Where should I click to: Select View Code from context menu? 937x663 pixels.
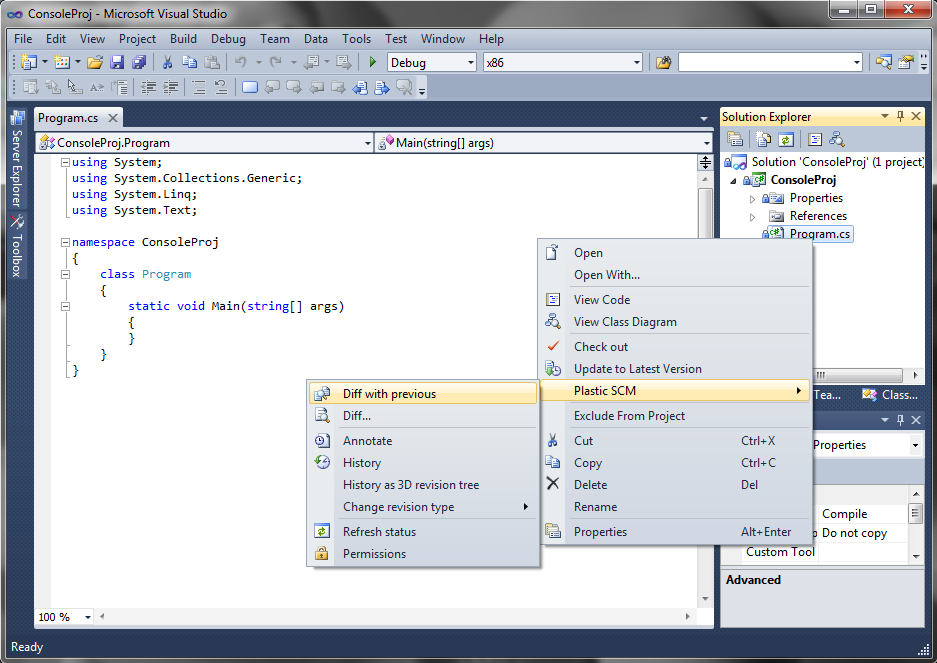tap(675, 300)
